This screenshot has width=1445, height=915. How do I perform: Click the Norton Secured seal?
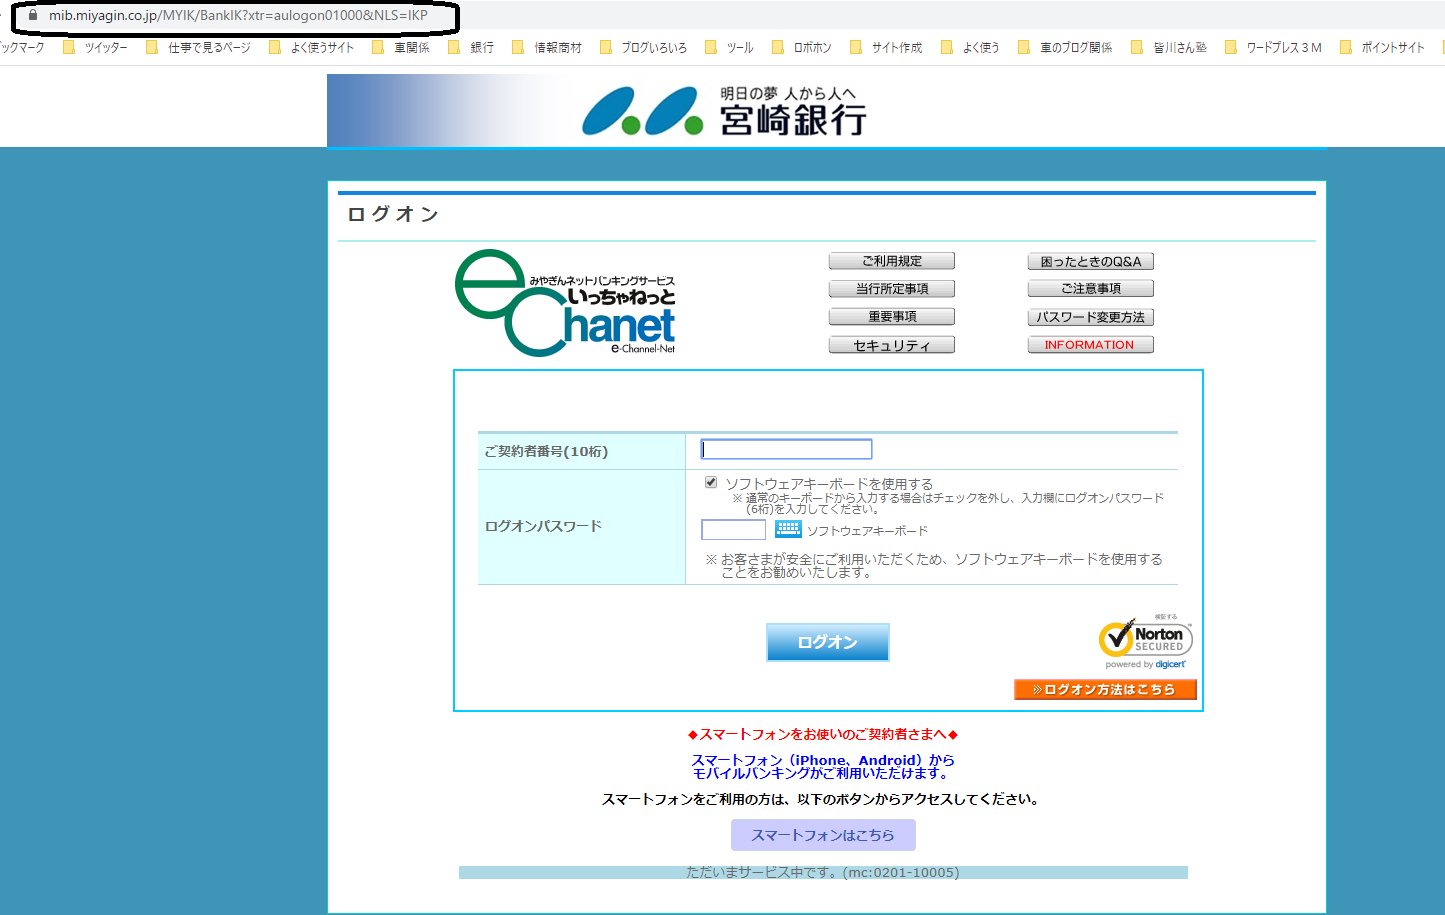click(x=1146, y=641)
